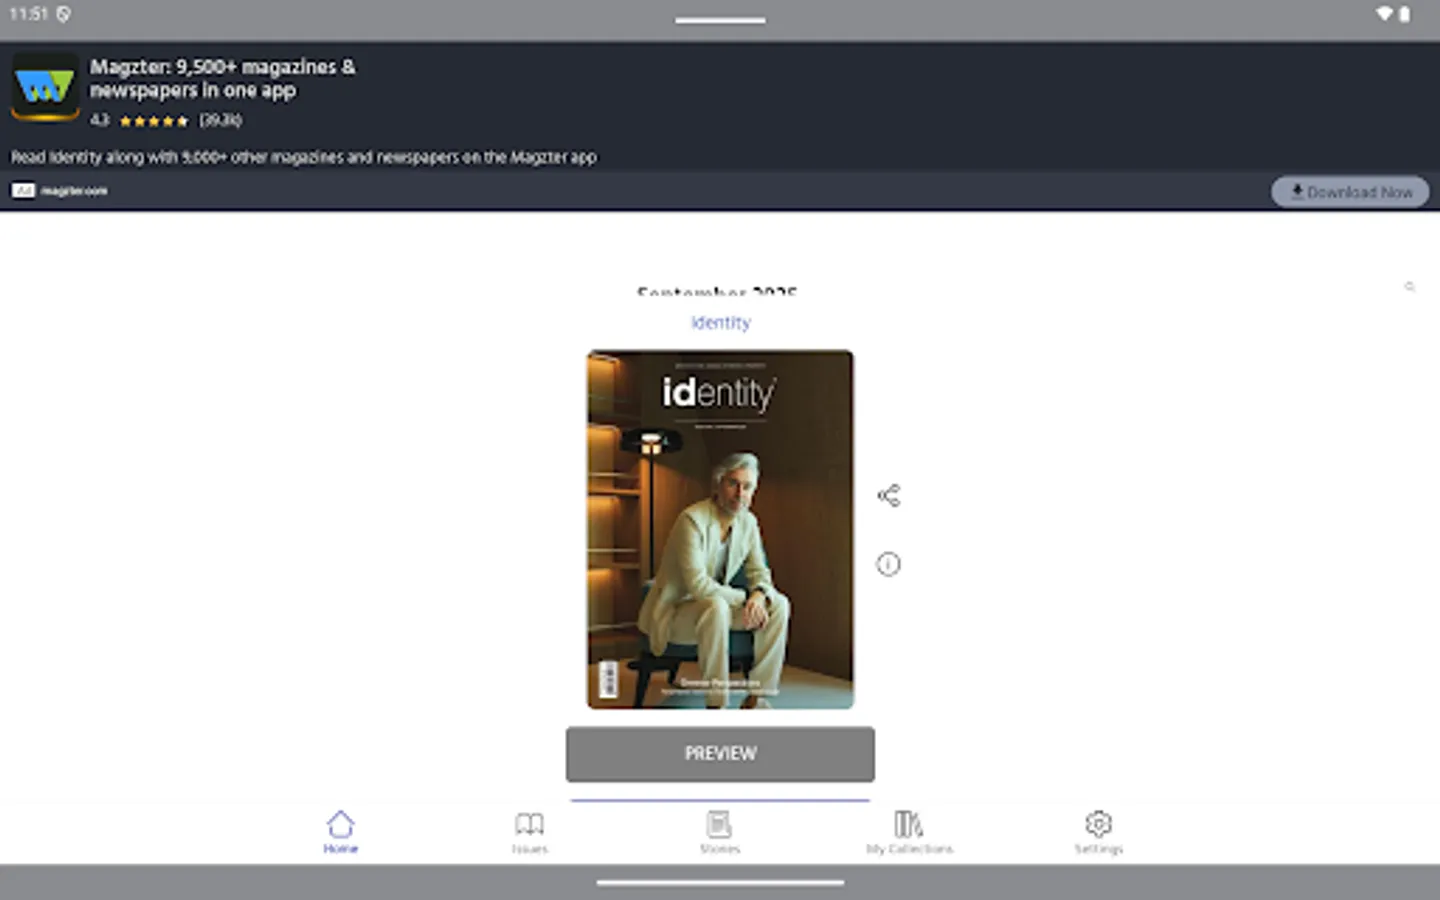
Task: Open the identity magazine title link
Action: click(x=719, y=322)
